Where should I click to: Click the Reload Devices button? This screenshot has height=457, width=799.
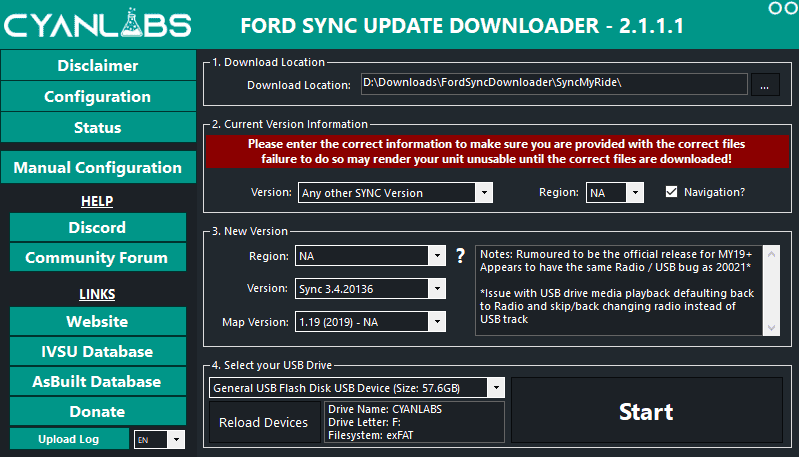[x=263, y=422]
